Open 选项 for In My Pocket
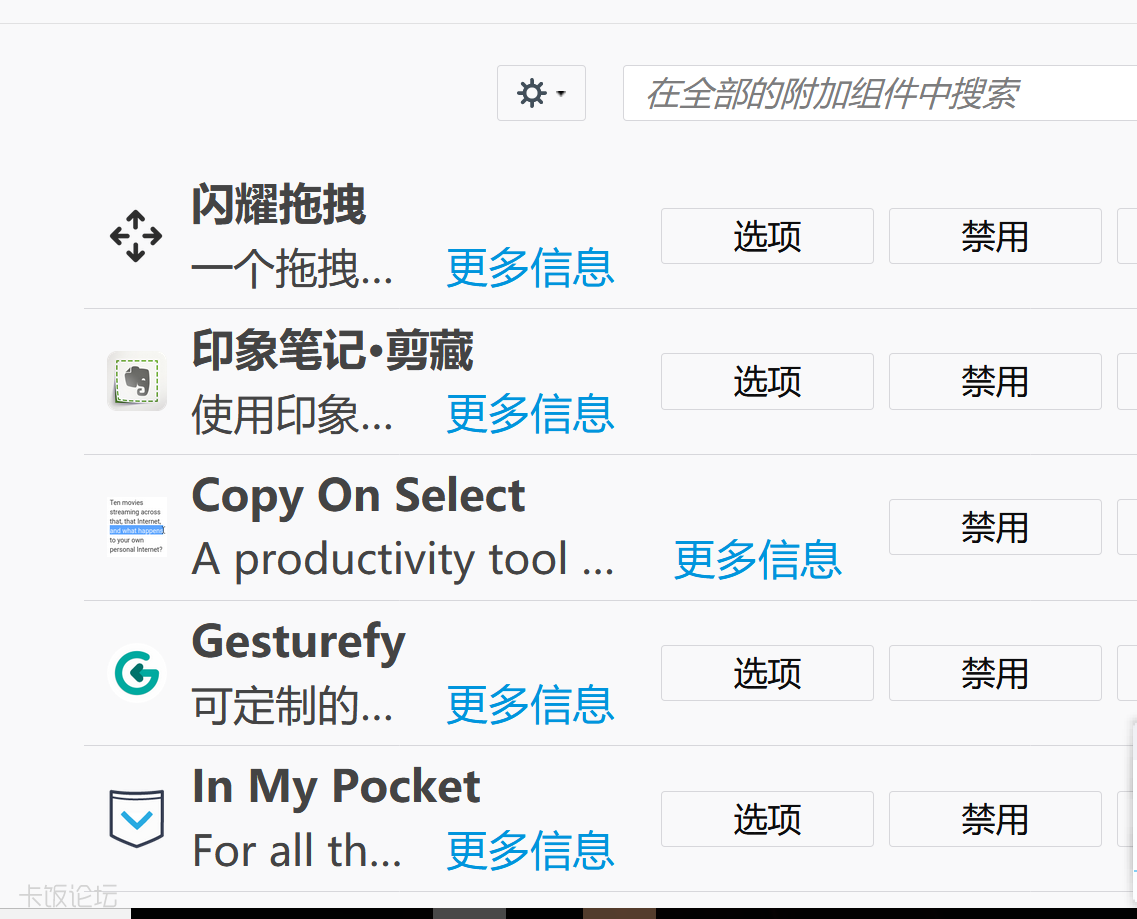Image resolution: width=1137 pixels, height=919 pixels. click(x=767, y=819)
